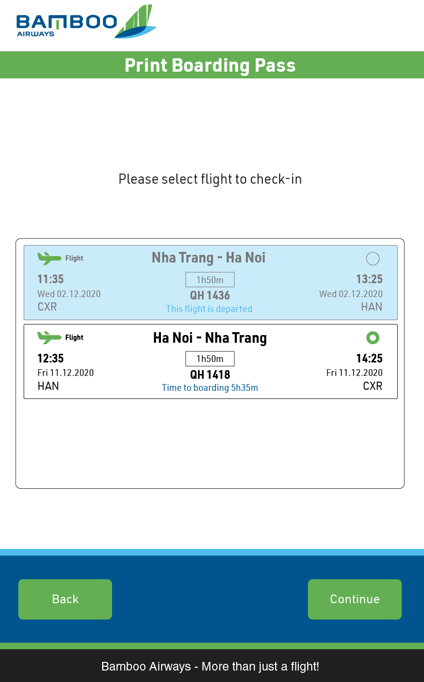424x682 pixels.
Task: Click the 'More than just a flight' footer slogan
Action: point(260,666)
